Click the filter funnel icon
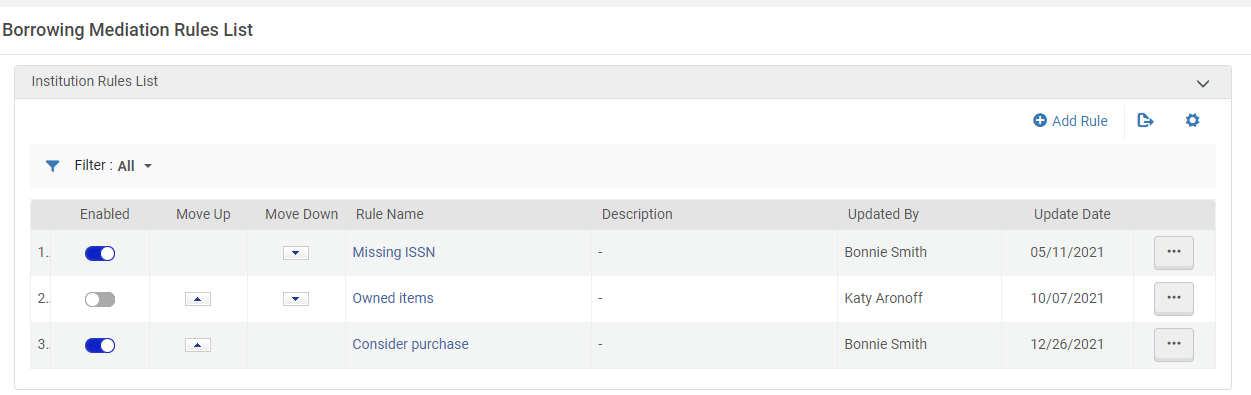The width and height of the screenshot is (1251, 395). [x=53, y=166]
